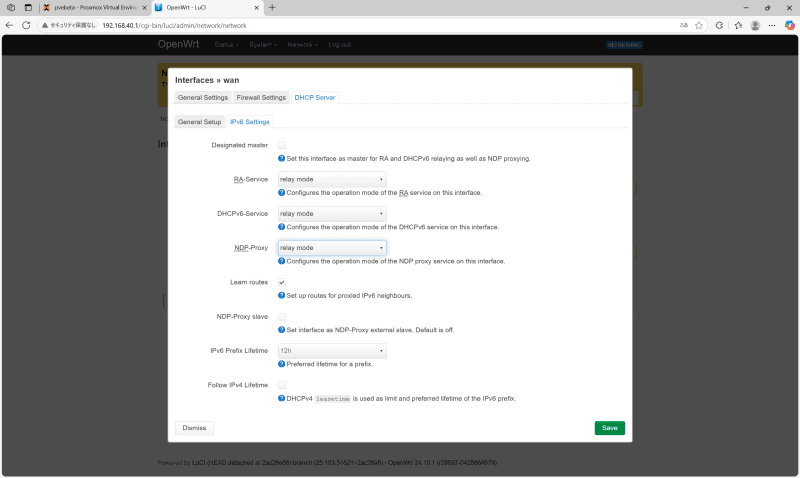Add page to favorites star icon
The width and height of the screenshot is (800, 478).
699,25
